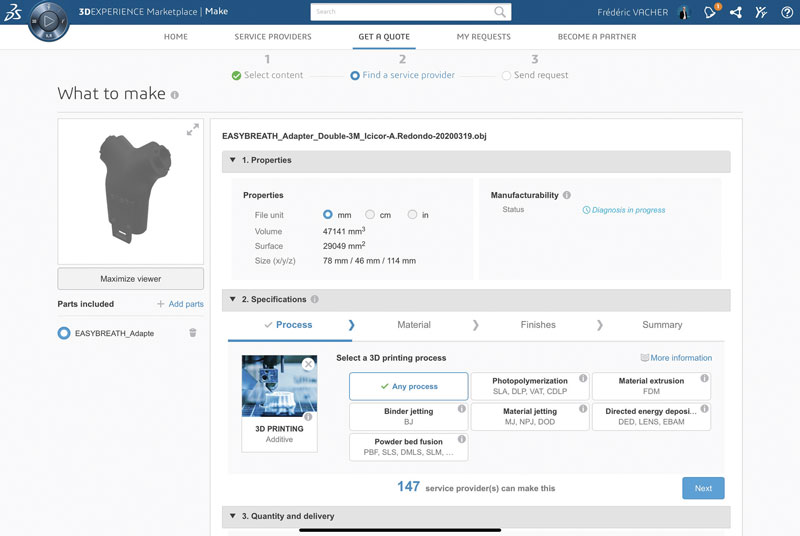
Task: Click Diagnosis in progress status
Action: tap(623, 210)
